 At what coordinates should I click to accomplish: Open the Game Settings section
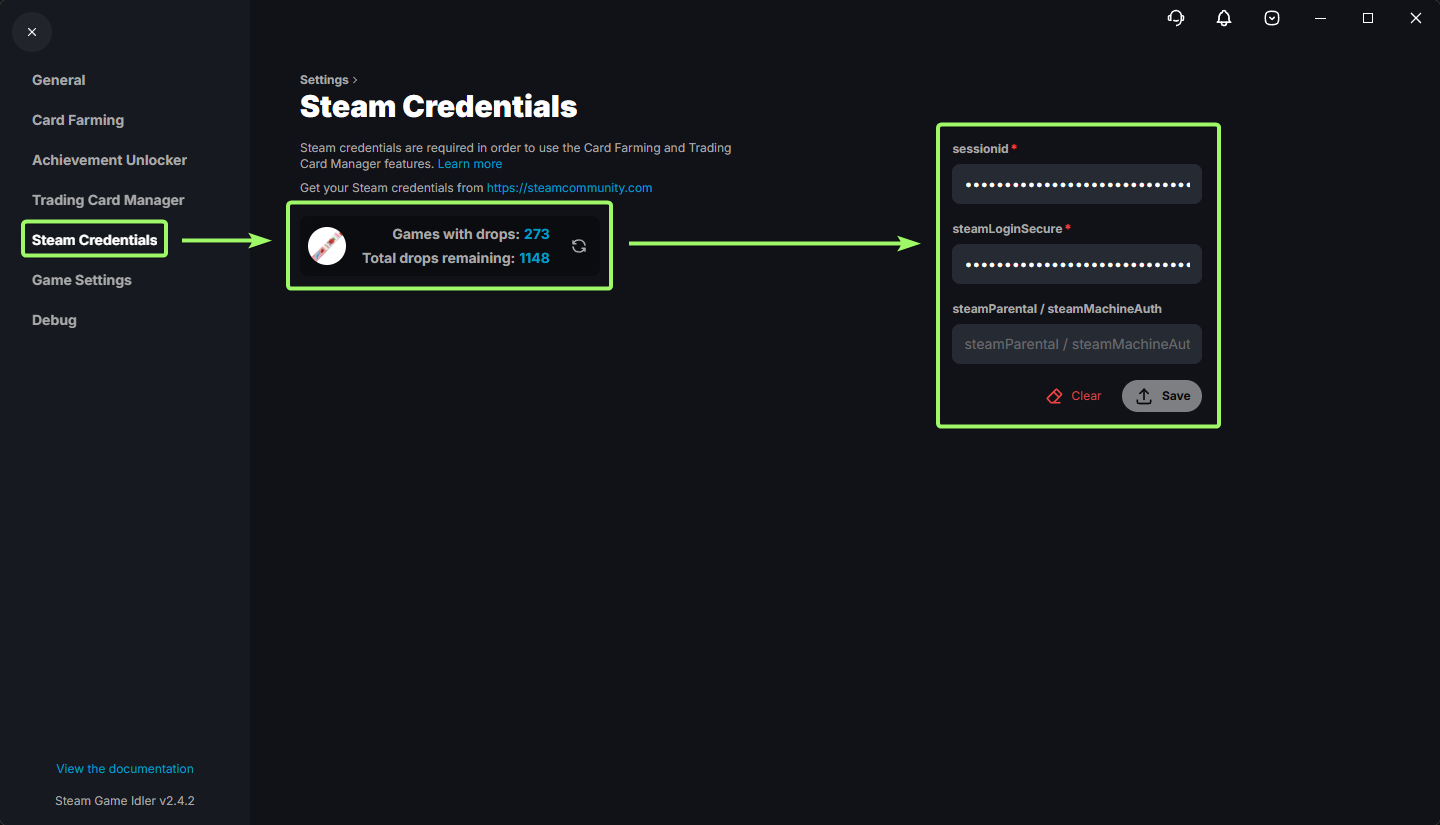(81, 280)
